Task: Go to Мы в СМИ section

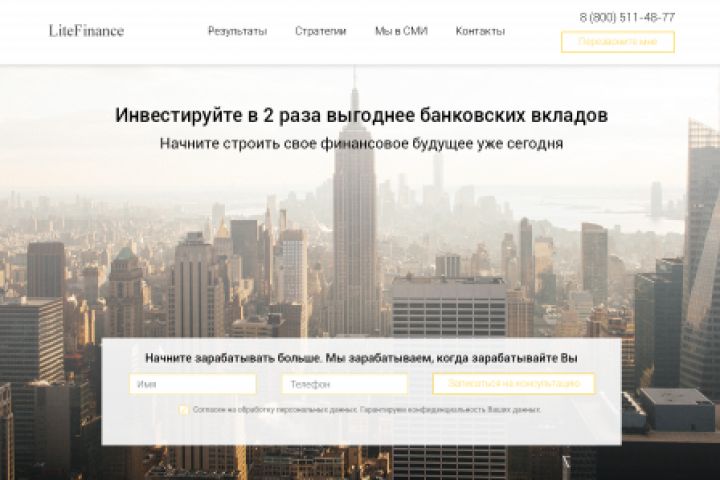Action: 401,31
